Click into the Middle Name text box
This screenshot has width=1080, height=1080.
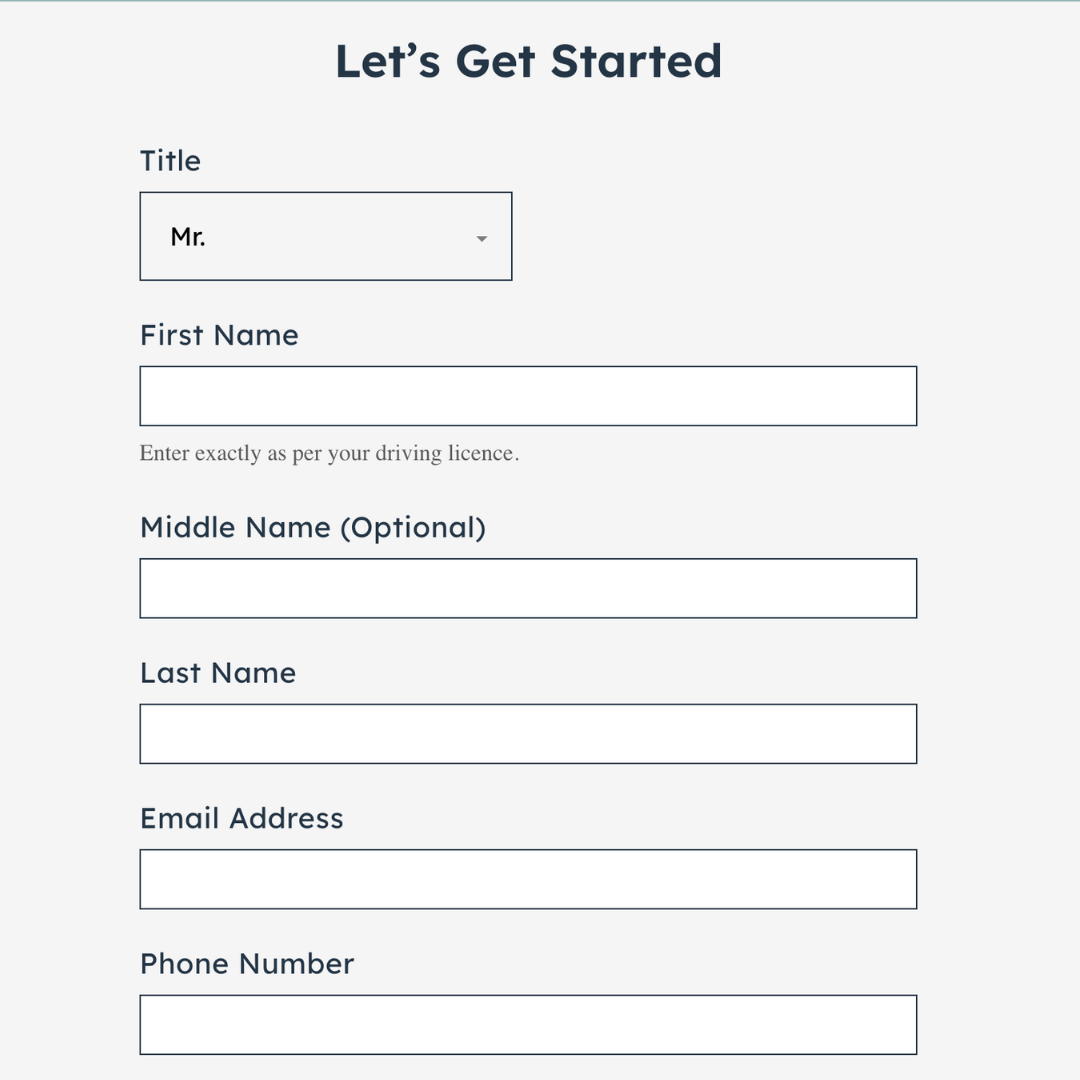528,588
